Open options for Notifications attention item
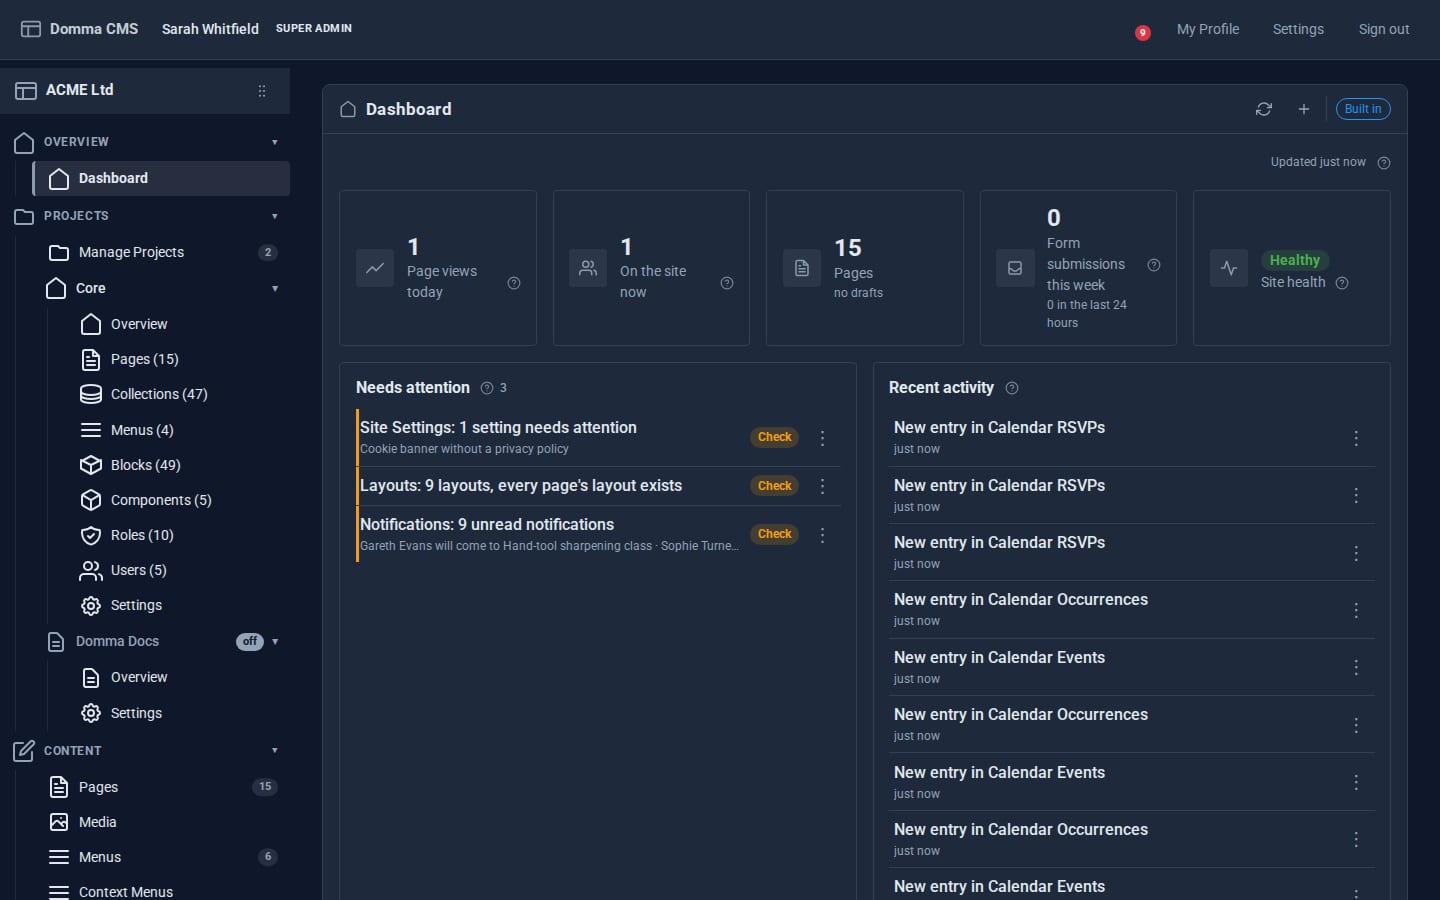This screenshot has width=1440, height=900. [x=823, y=535]
